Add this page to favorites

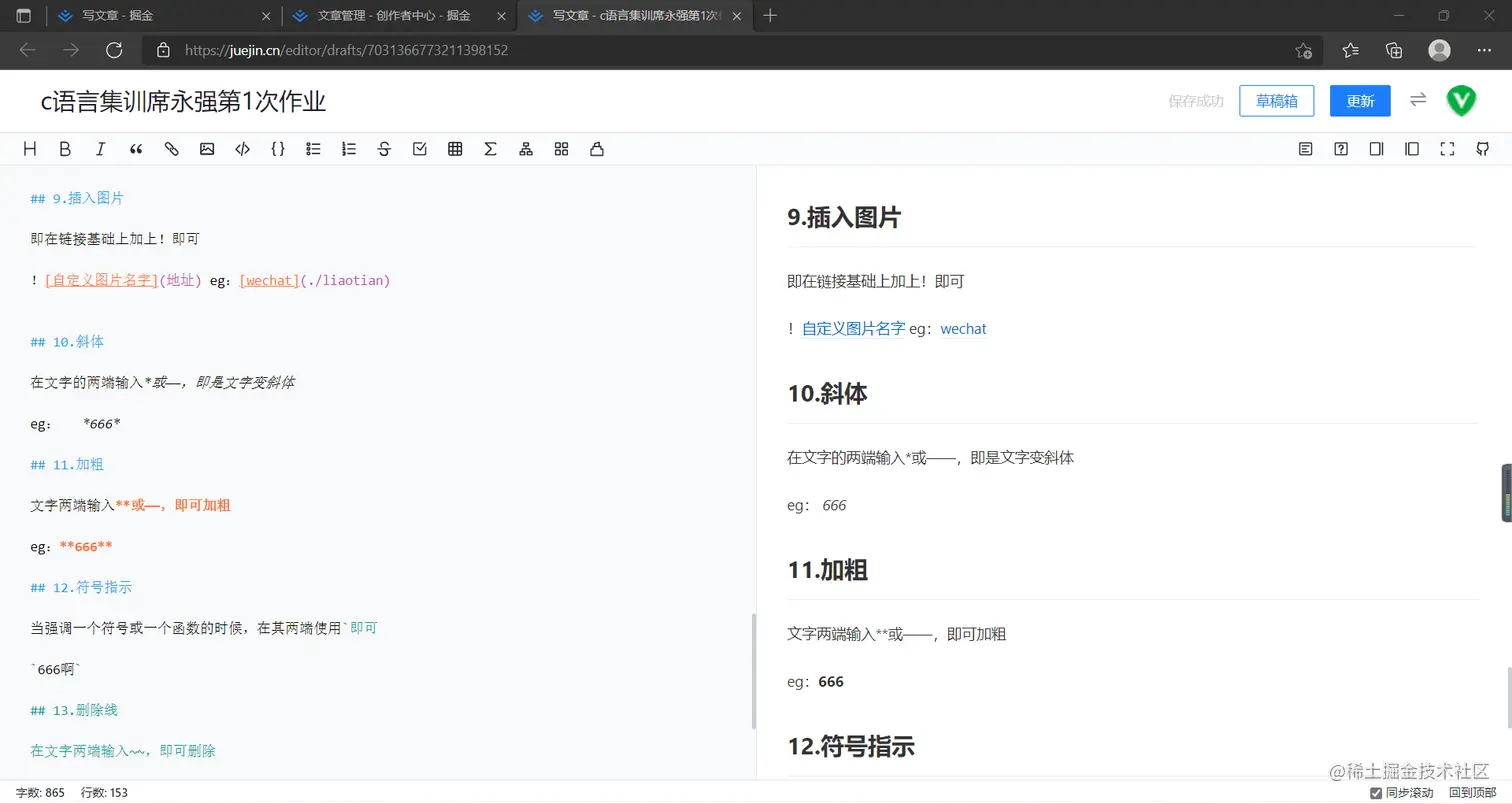coord(1303,50)
